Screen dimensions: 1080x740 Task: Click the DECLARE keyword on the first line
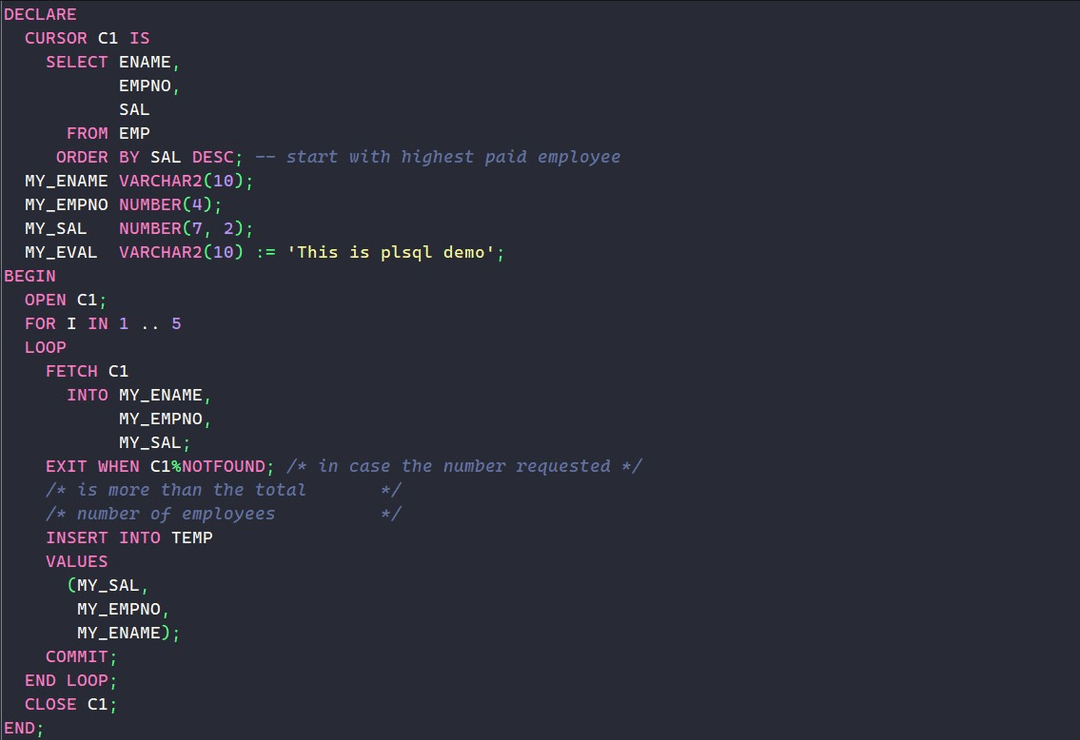pyautogui.click(x=40, y=14)
